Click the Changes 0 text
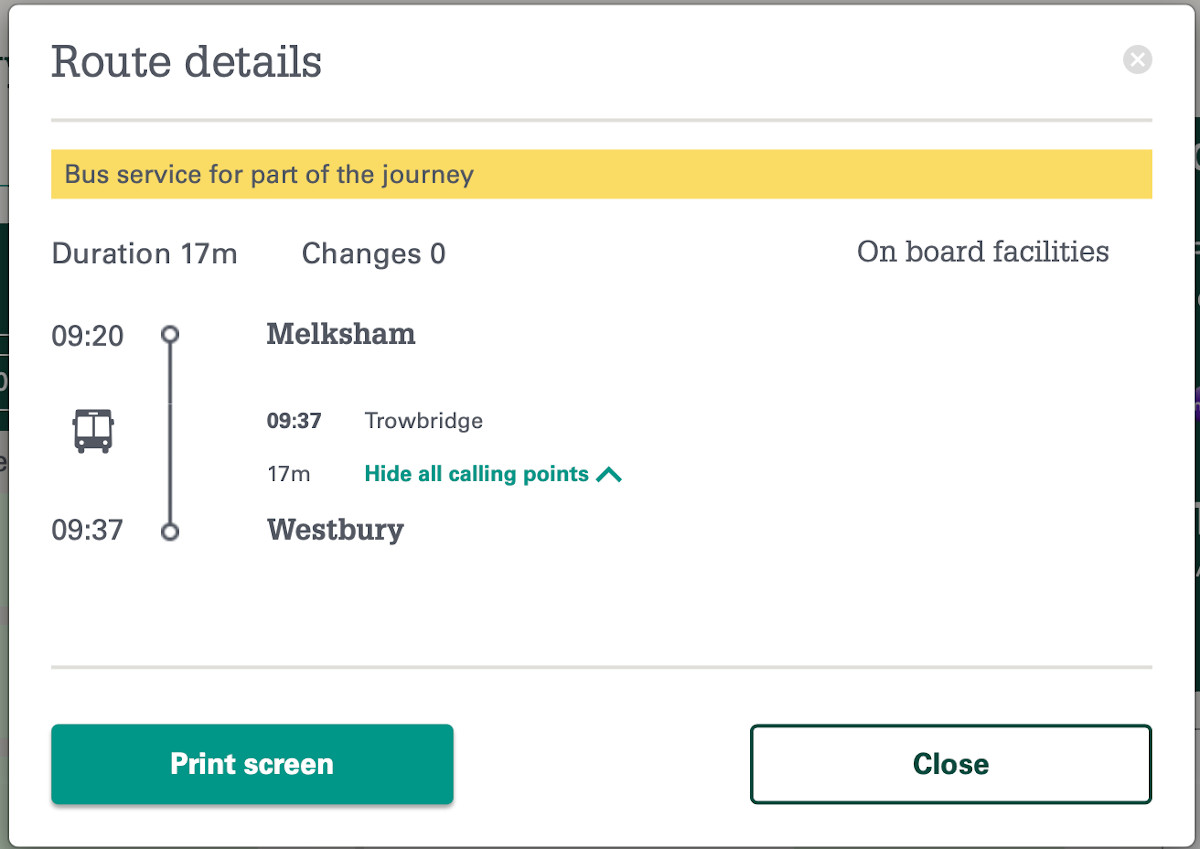Image resolution: width=1200 pixels, height=849 pixels. pyautogui.click(x=373, y=254)
